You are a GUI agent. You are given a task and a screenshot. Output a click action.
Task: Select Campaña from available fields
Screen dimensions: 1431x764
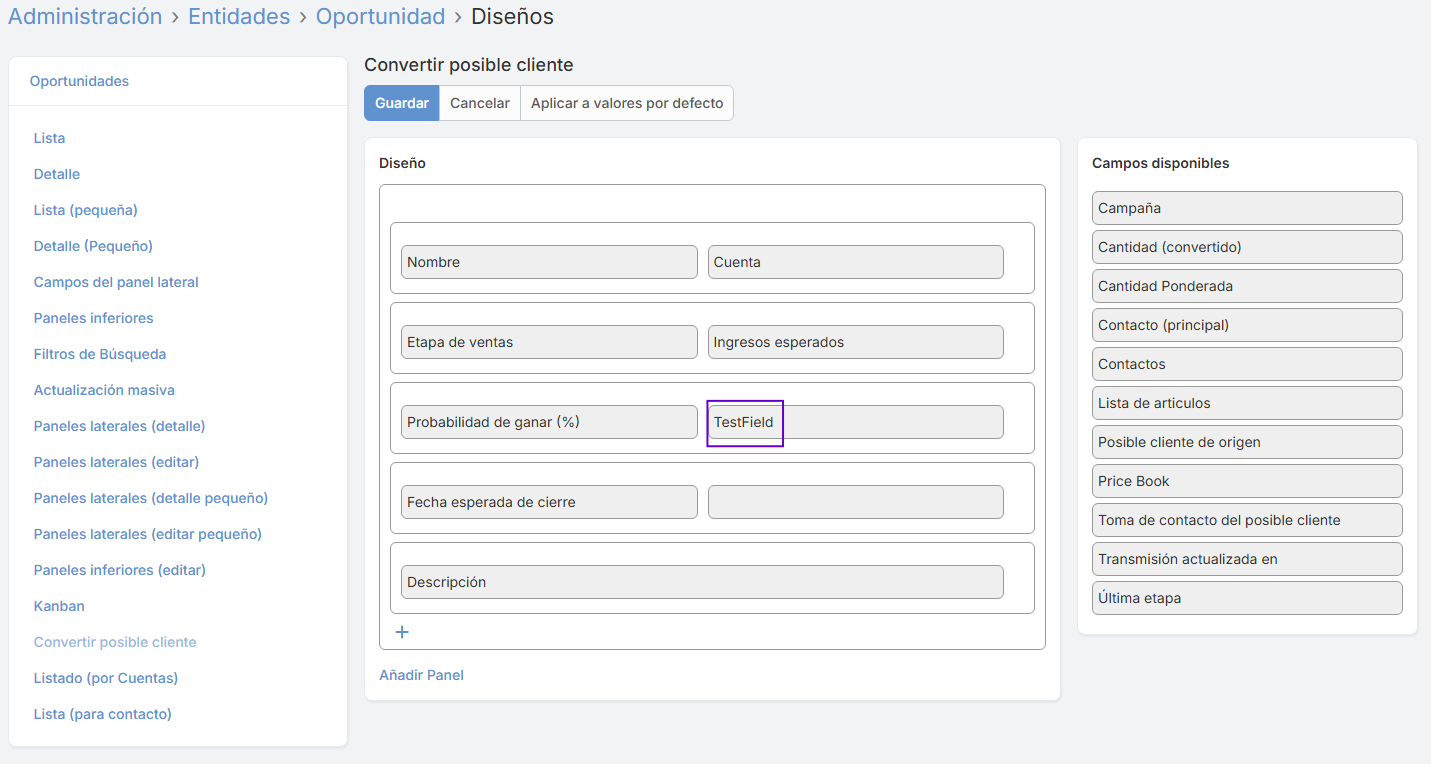point(1246,208)
